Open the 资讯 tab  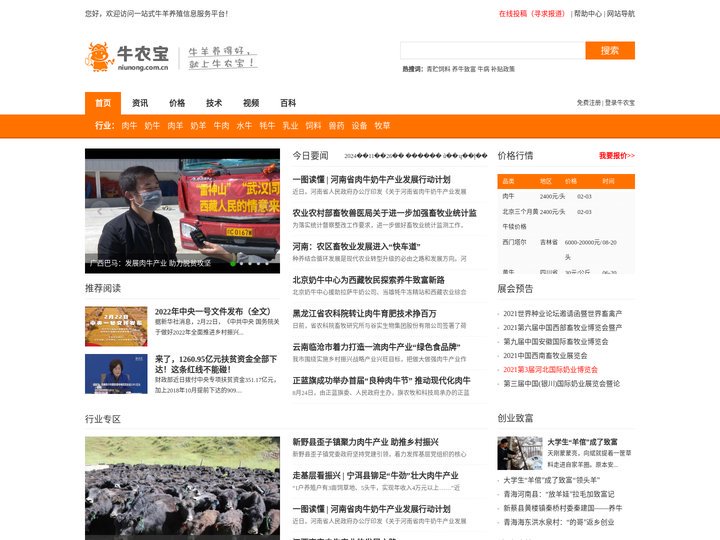click(140, 103)
